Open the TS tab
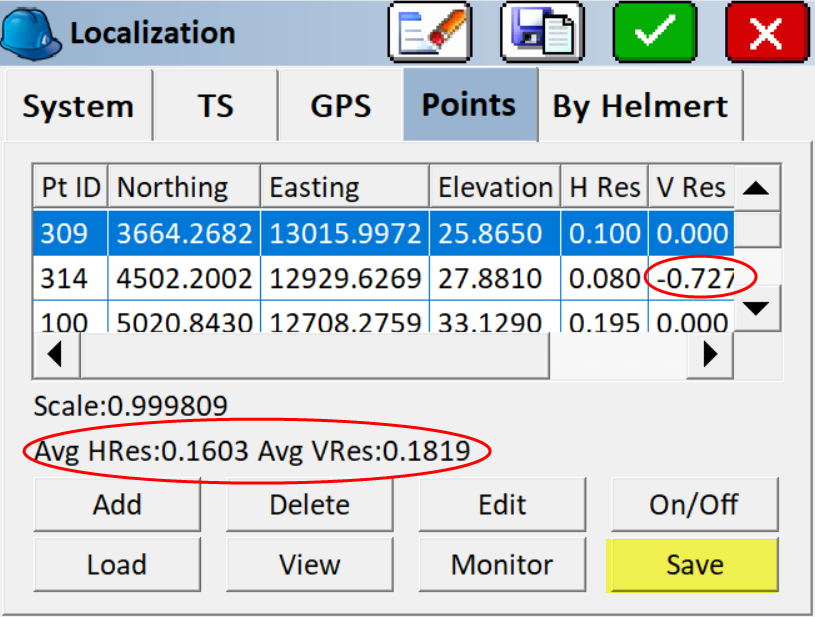This screenshot has width=815, height=617. point(215,107)
